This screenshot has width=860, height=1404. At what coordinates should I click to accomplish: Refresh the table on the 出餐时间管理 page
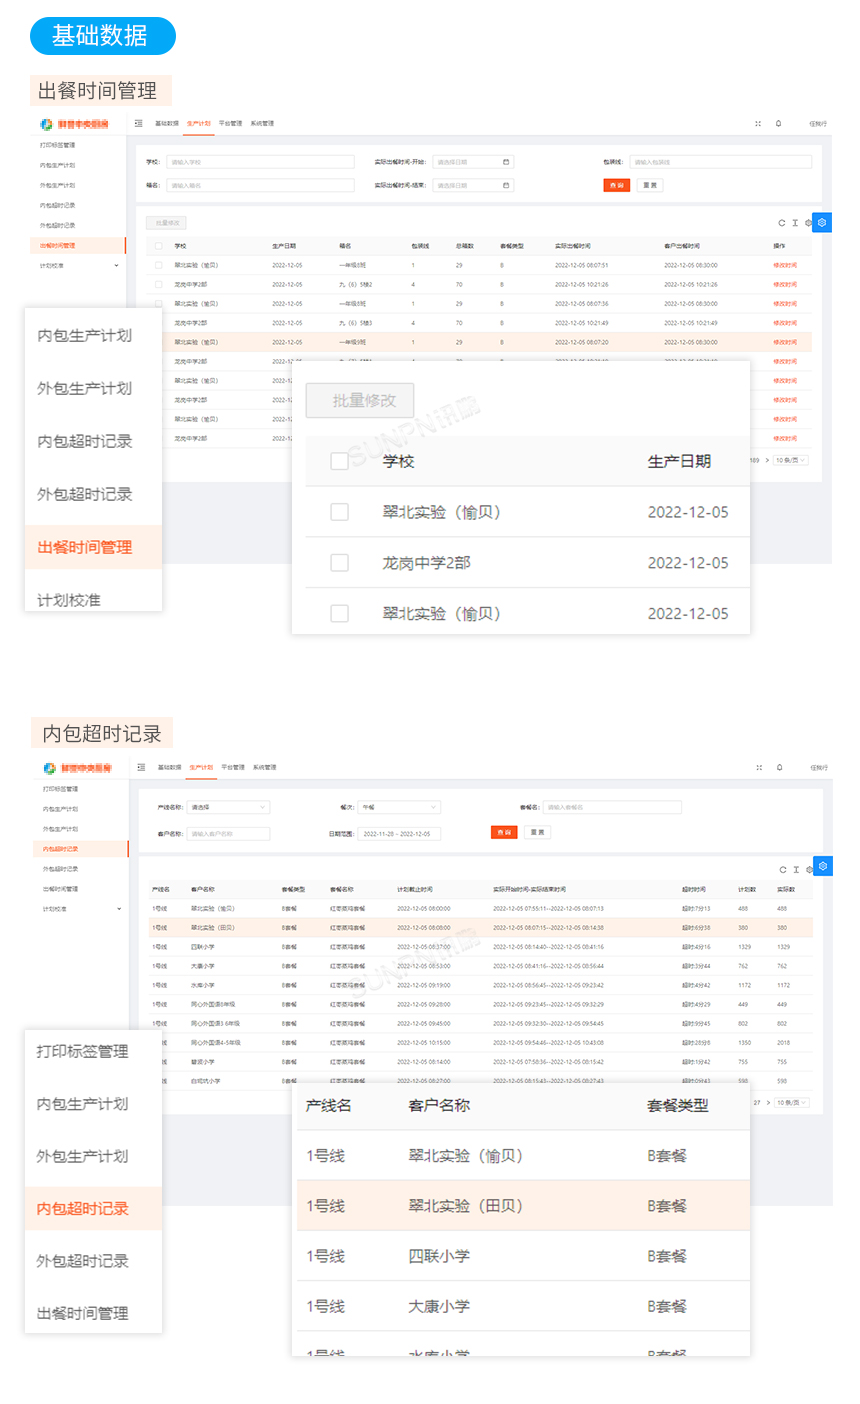tap(782, 223)
